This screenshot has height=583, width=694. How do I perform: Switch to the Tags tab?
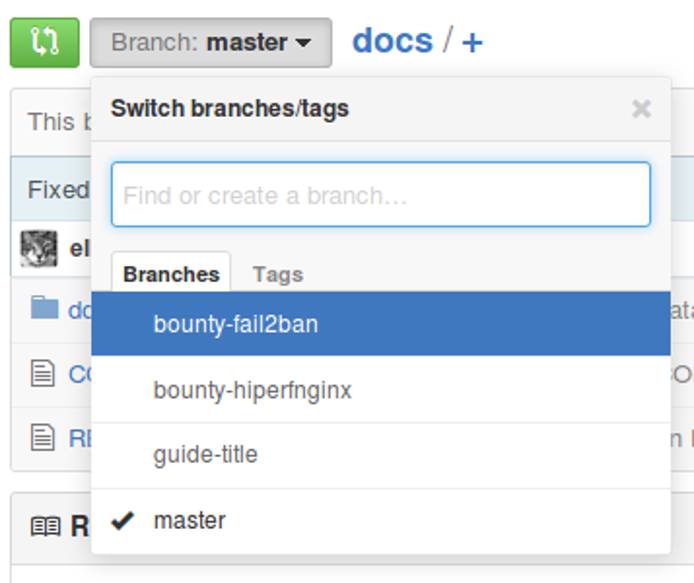pyautogui.click(x=277, y=274)
